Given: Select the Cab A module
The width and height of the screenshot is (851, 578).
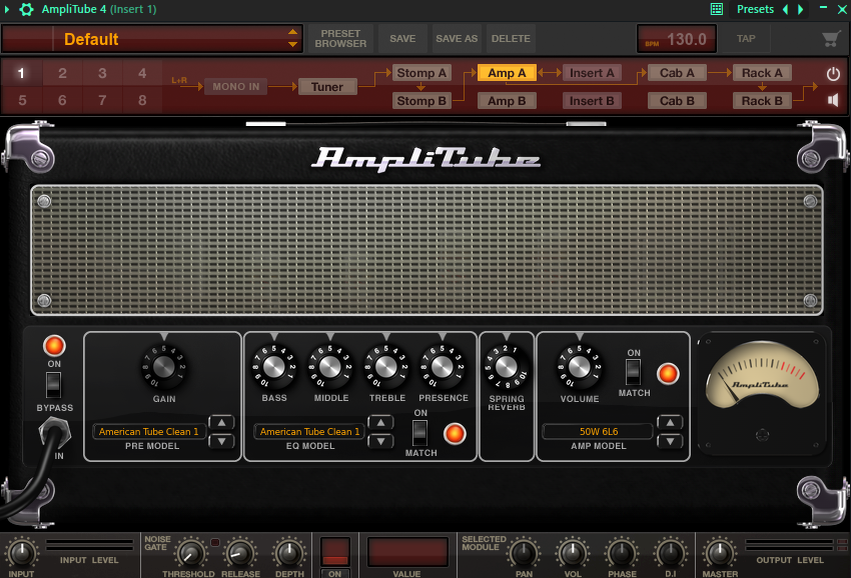Looking at the screenshot, I should pyautogui.click(x=676, y=72).
